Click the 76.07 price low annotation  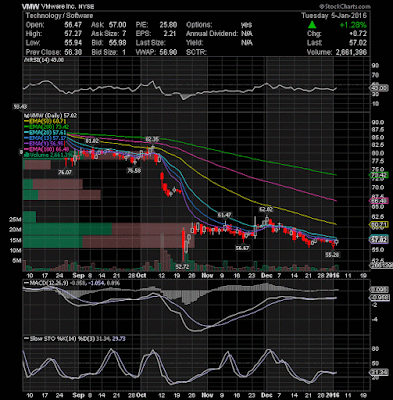point(65,172)
